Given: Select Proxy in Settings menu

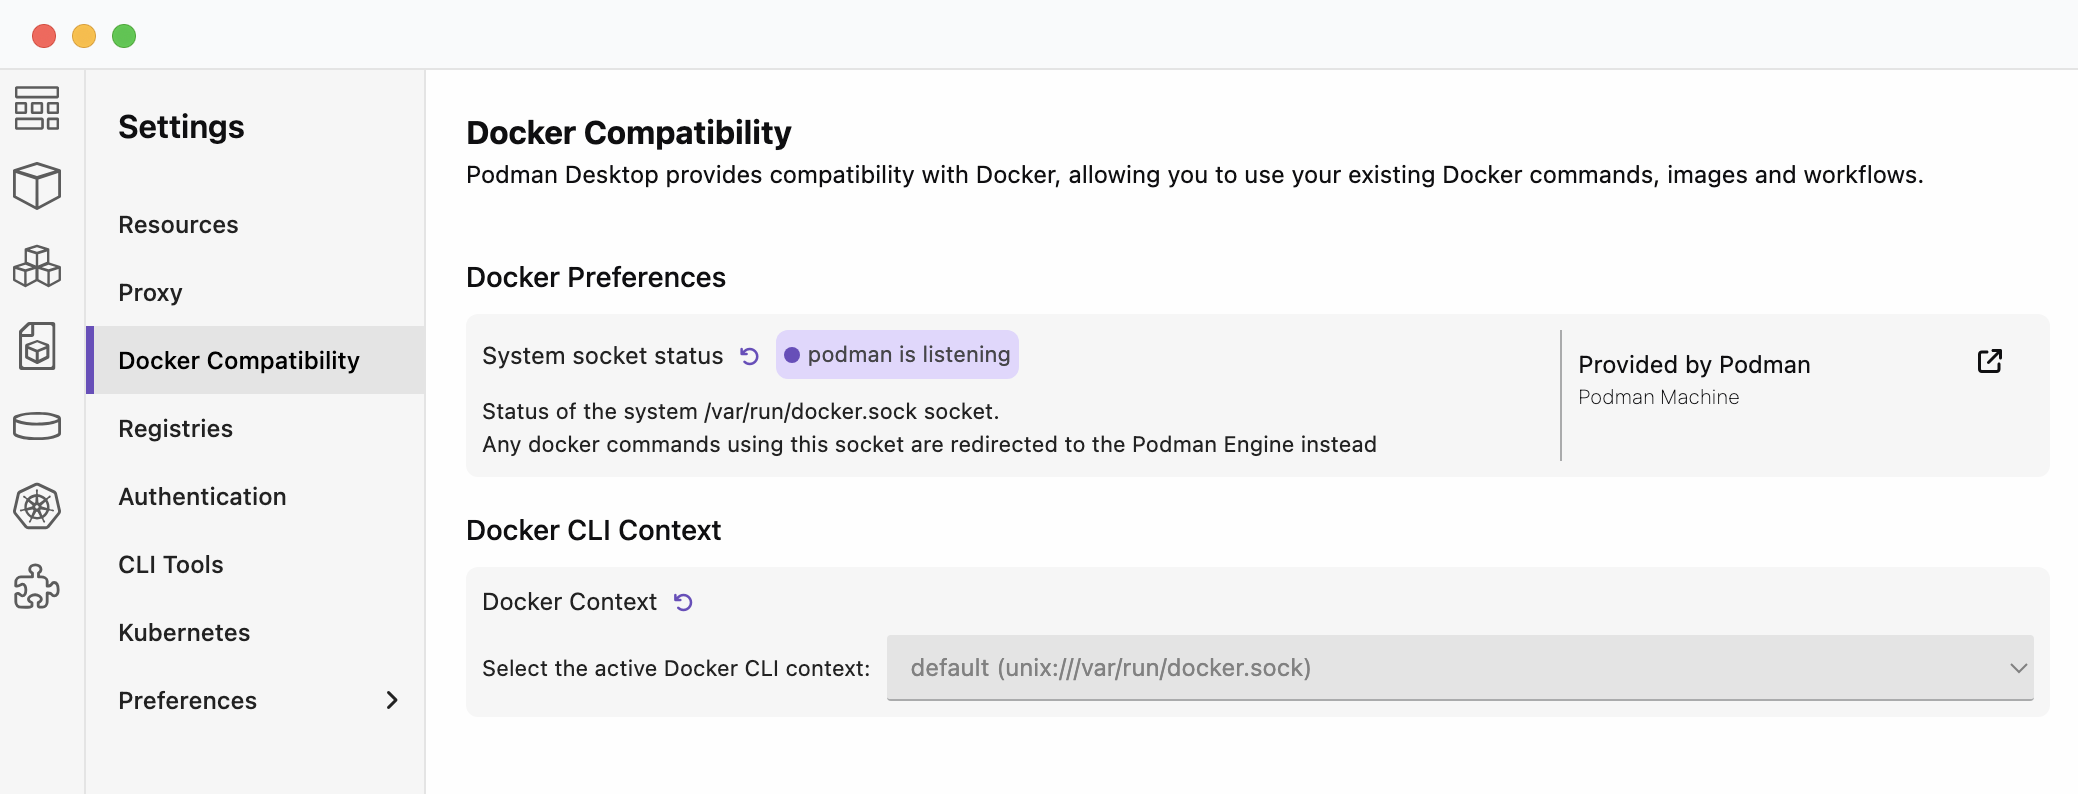Looking at the screenshot, I should 150,293.
